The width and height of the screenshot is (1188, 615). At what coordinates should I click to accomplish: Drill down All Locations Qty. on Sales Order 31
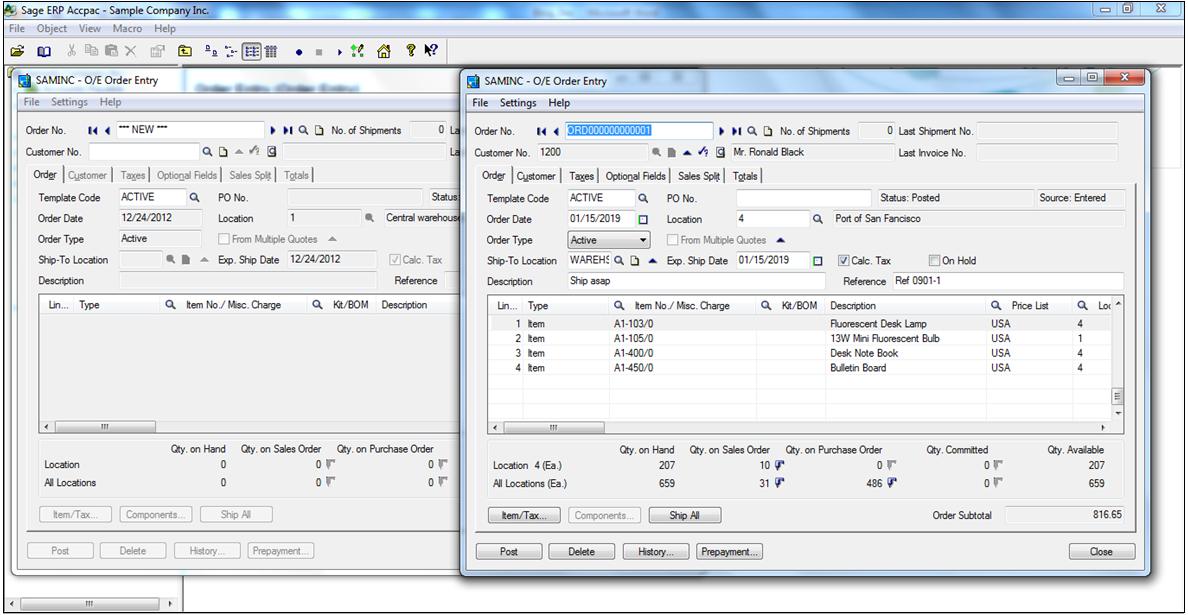[780, 483]
